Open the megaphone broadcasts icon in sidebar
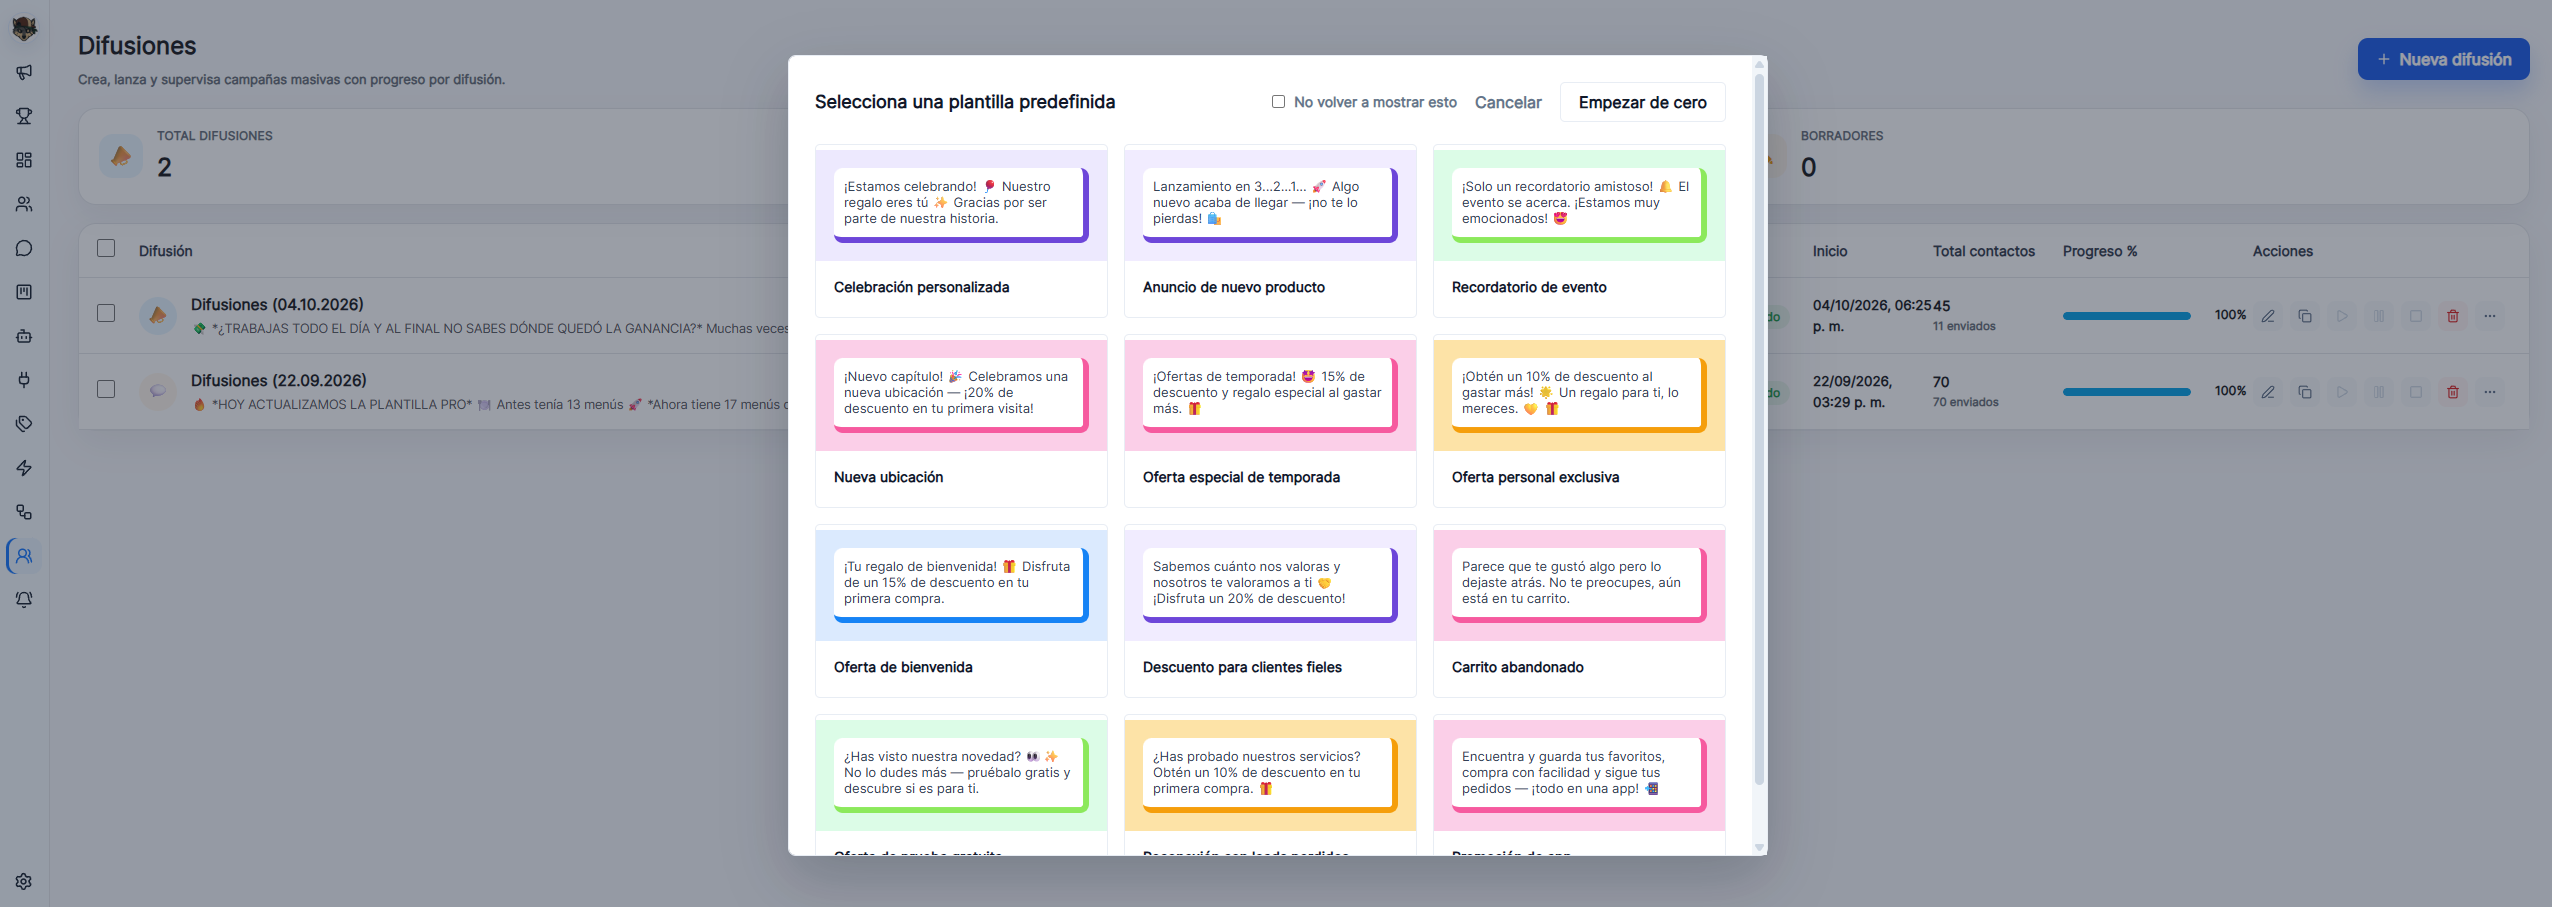Screen dimensions: 2552x907 point(24,72)
